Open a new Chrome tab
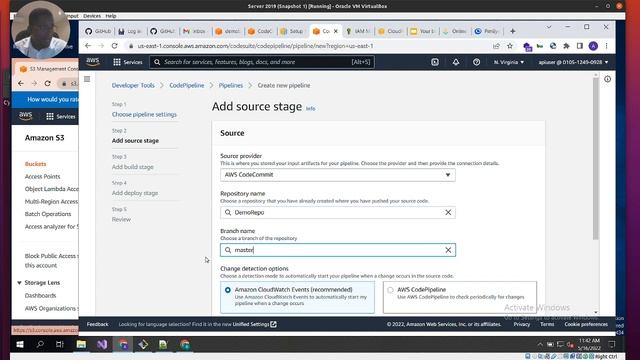640x360 pixels. 513,31
